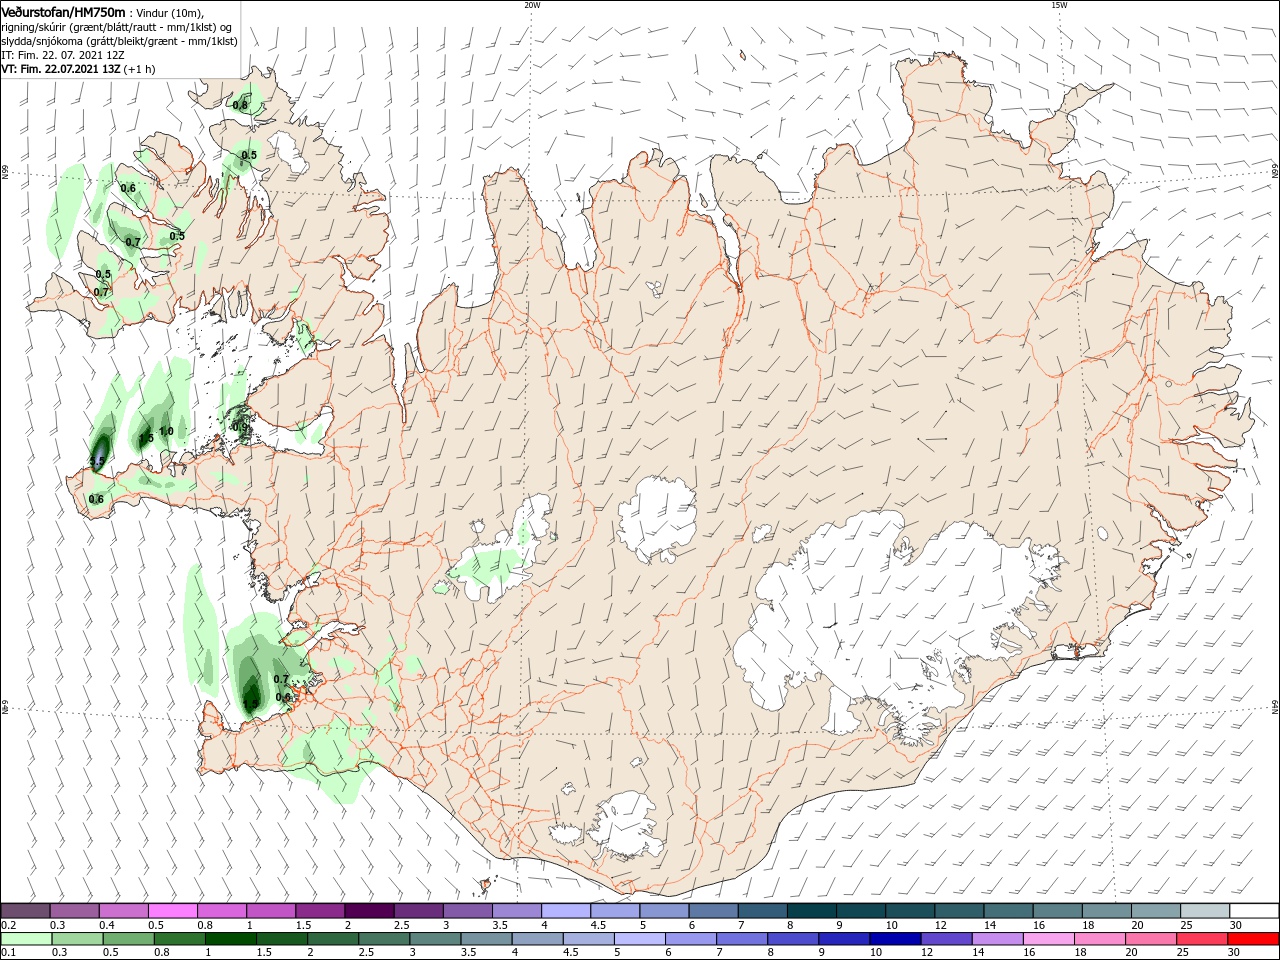This screenshot has height=960, width=1280.
Task: Pick the pale green 0.1 rain swatch
Action: coord(26,939)
